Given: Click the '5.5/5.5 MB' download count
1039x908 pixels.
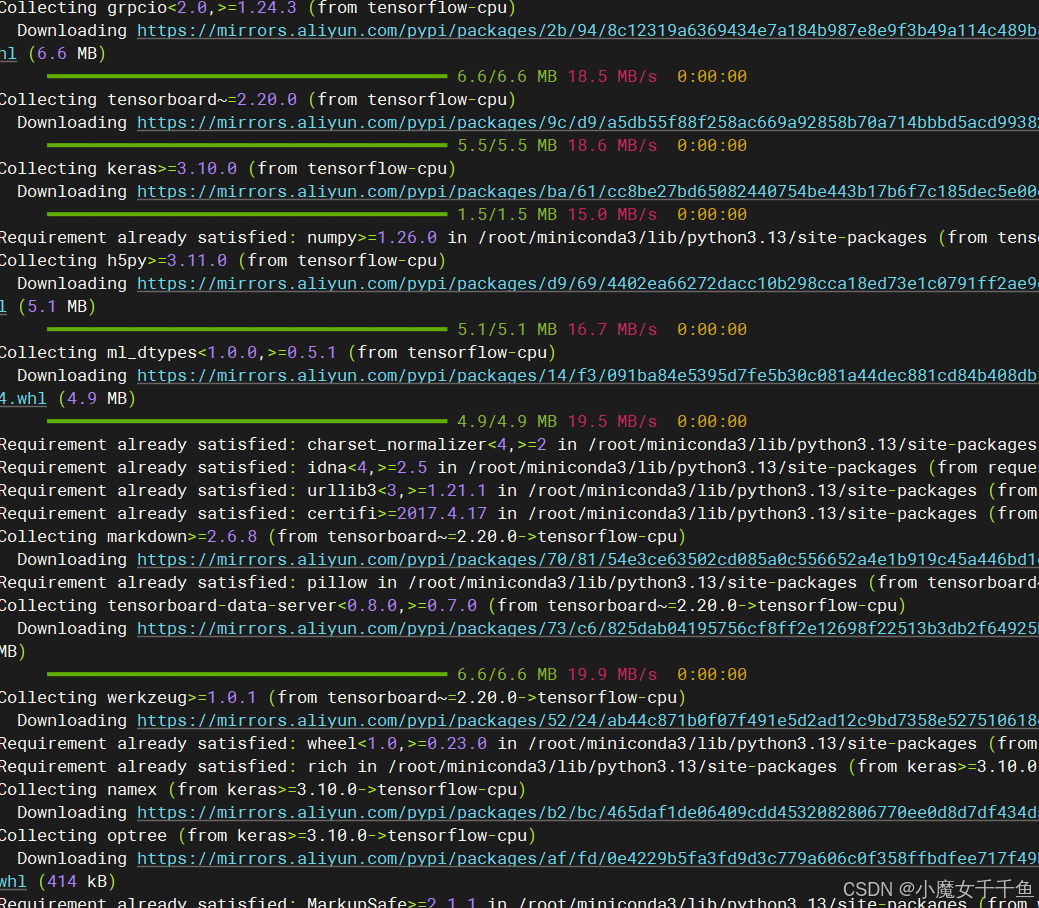Looking at the screenshot, I should (x=507, y=145).
